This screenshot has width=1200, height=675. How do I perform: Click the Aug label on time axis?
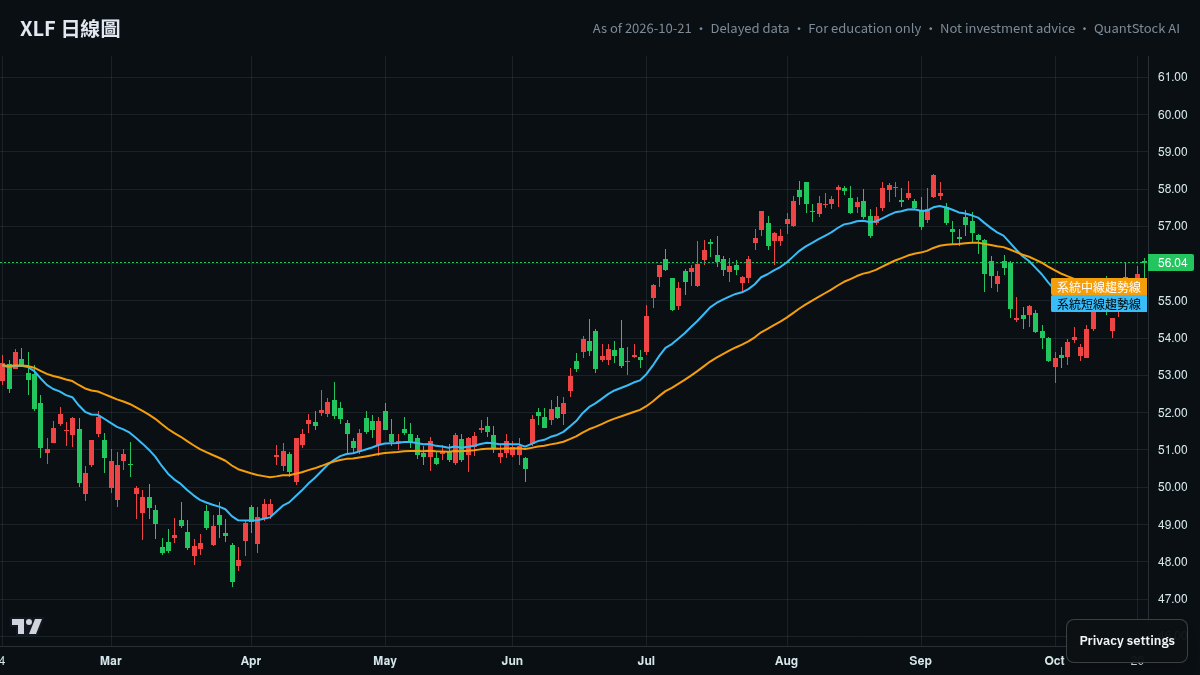[787, 661]
